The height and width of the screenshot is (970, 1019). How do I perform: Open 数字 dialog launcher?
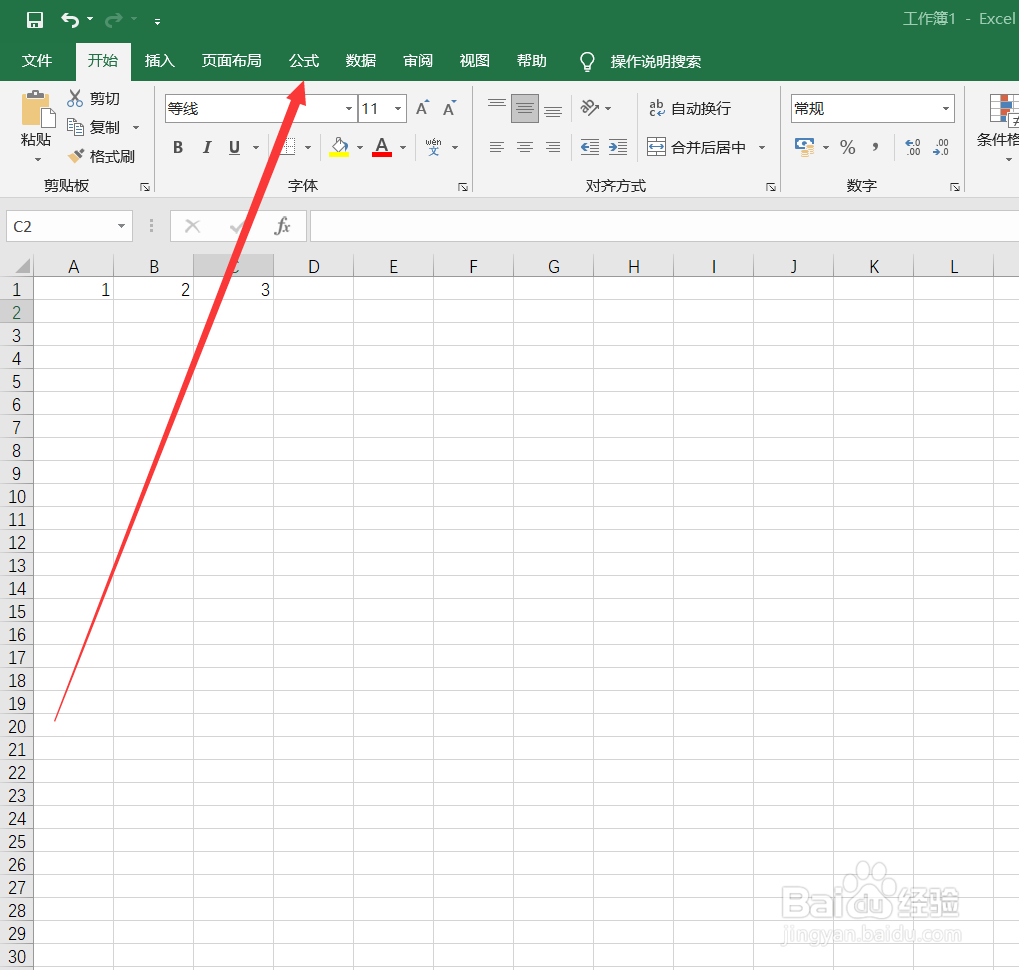(x=955, y=187)
